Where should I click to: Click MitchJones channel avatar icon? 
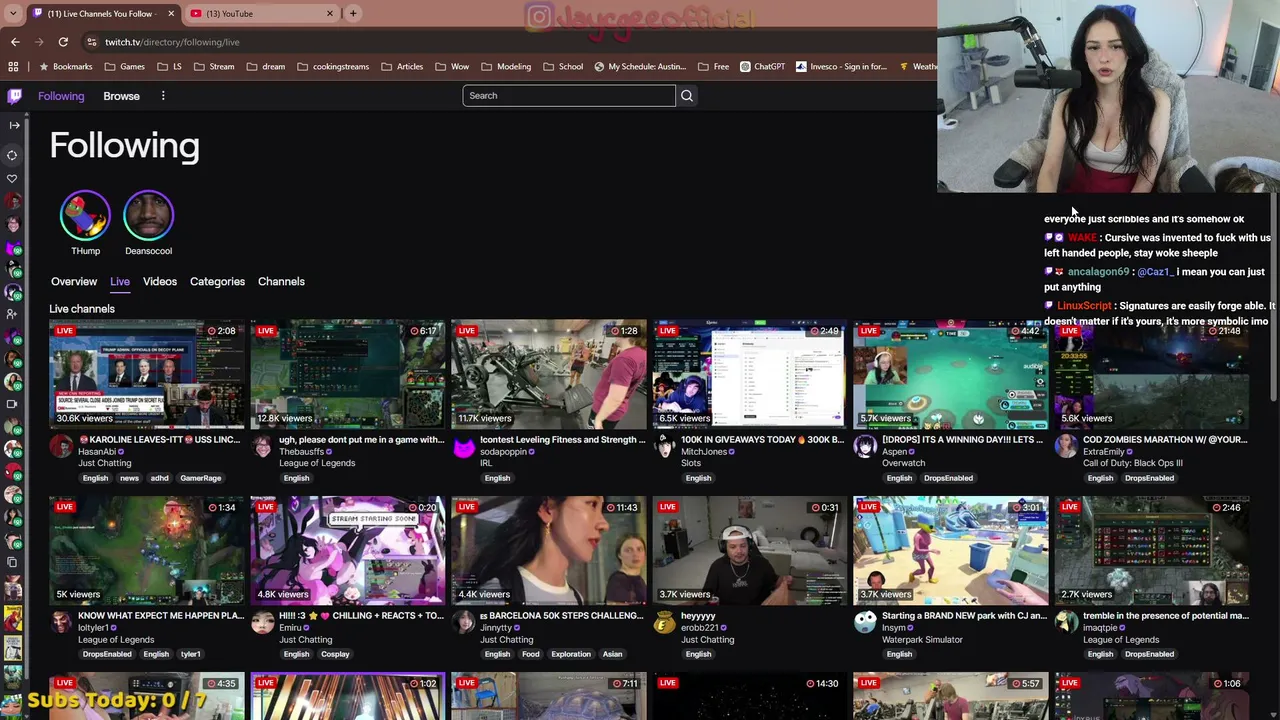[664, 447]
